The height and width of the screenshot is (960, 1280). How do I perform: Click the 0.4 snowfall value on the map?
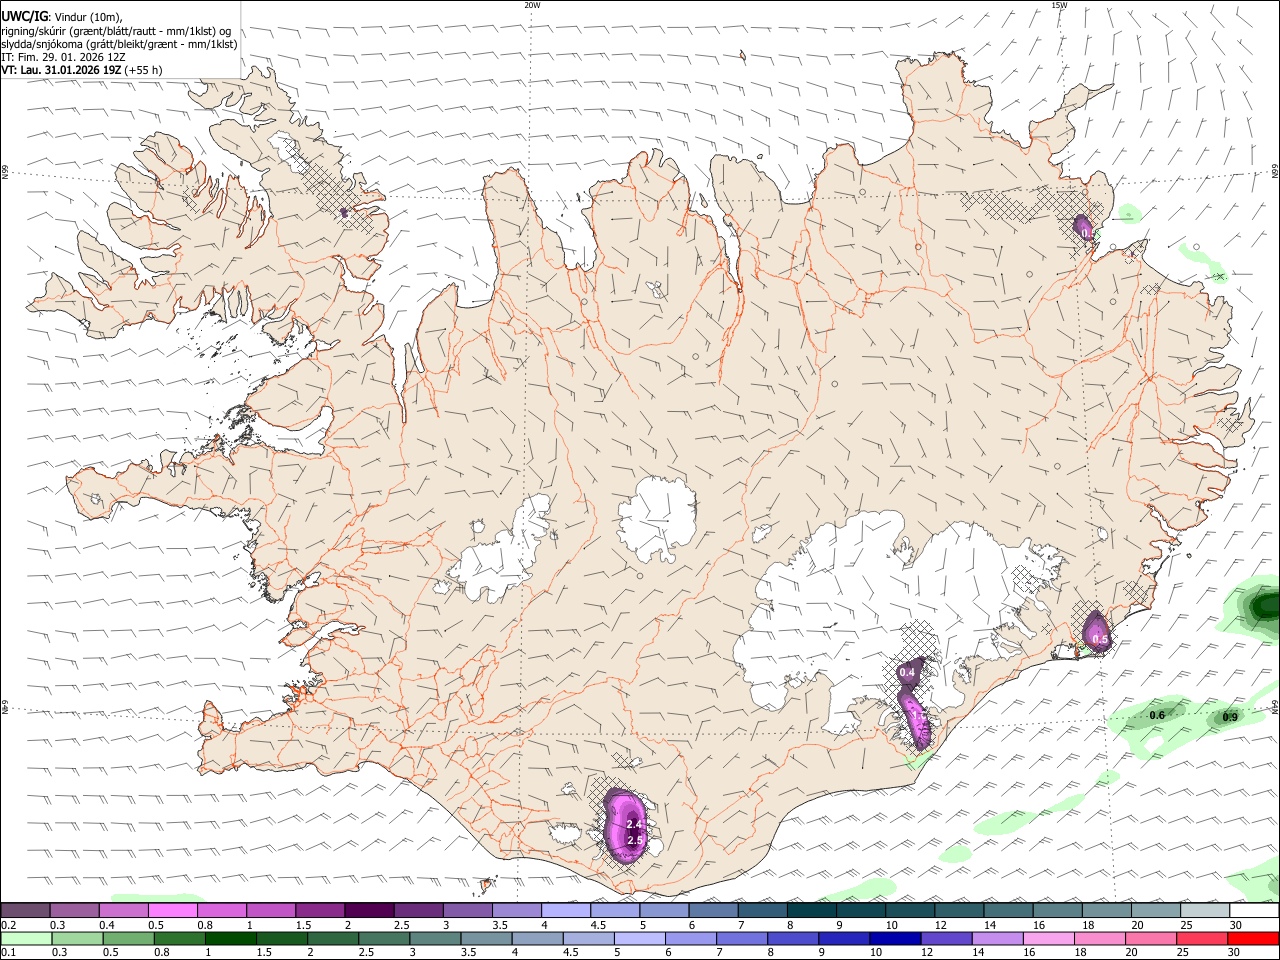(907, 673)
